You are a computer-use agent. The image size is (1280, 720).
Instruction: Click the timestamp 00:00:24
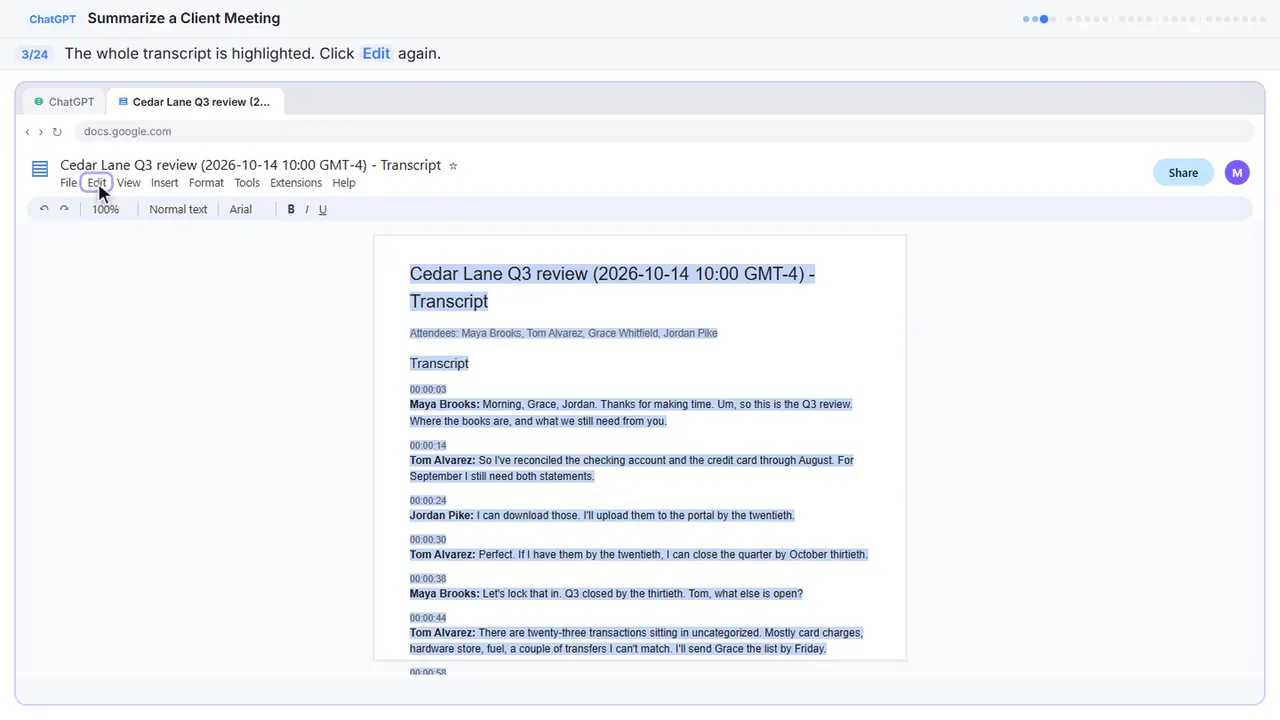[x=428, y=501]
